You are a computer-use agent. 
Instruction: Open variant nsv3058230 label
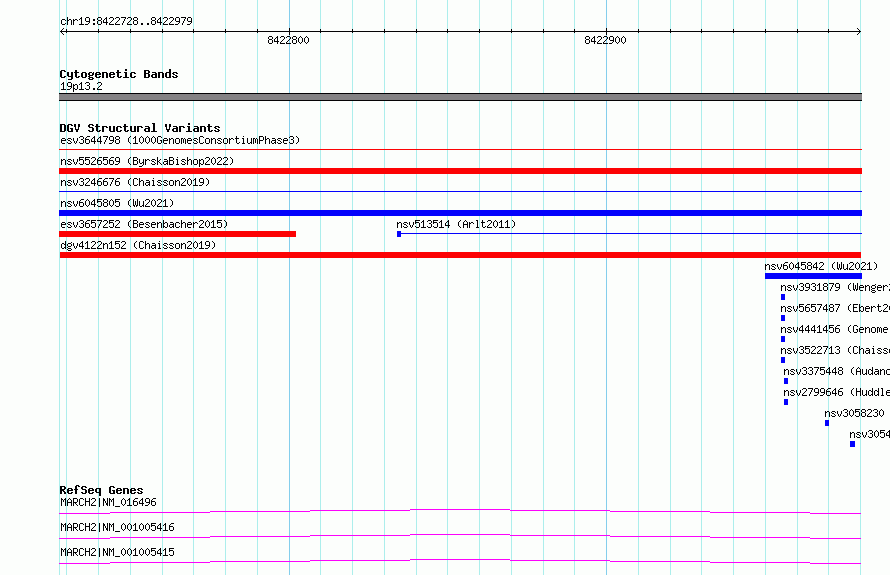tap(854, 413)
